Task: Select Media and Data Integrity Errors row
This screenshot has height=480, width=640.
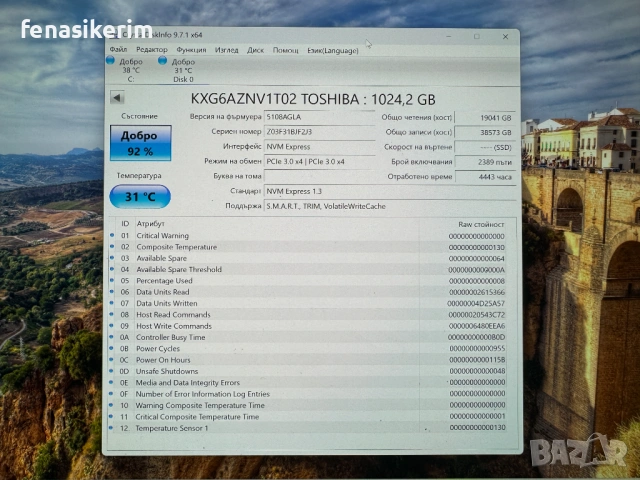Action: pyautogui.click(x=307, y=382)
